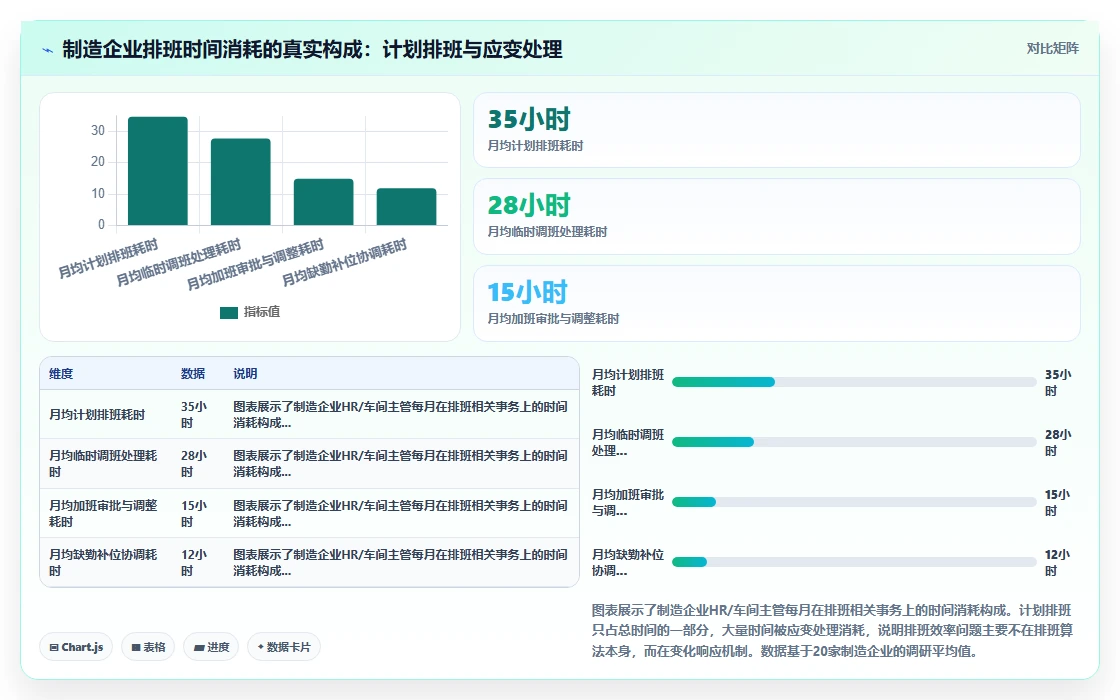Image resolution: width=1120 pixels, height=700 pixels.
Task: Click the 月均计划排班耗时 progress bar
Action: click(854, 382)
